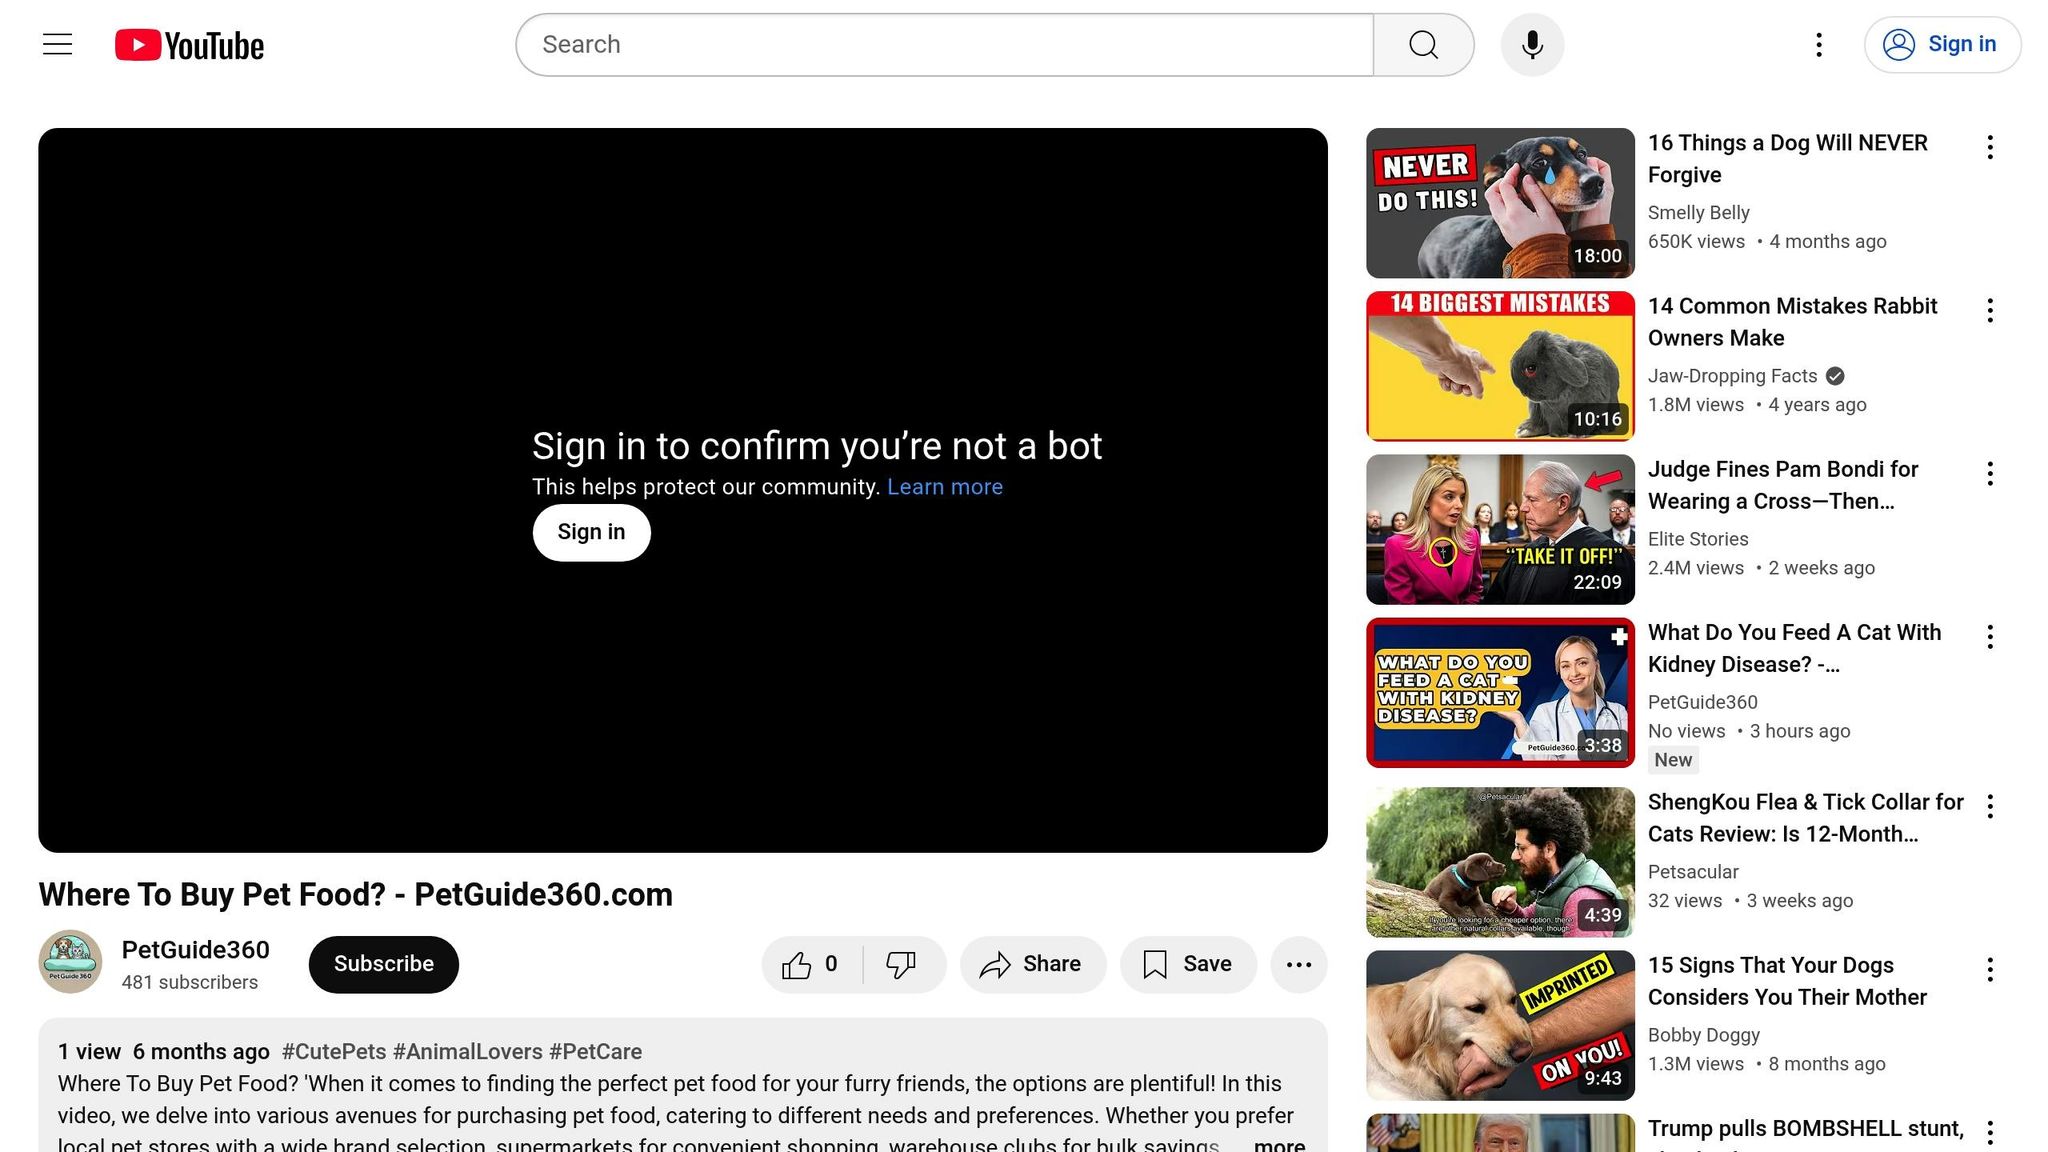Click into the Search field
This screenshot has height=1152, width=2048.
point(944,45)
